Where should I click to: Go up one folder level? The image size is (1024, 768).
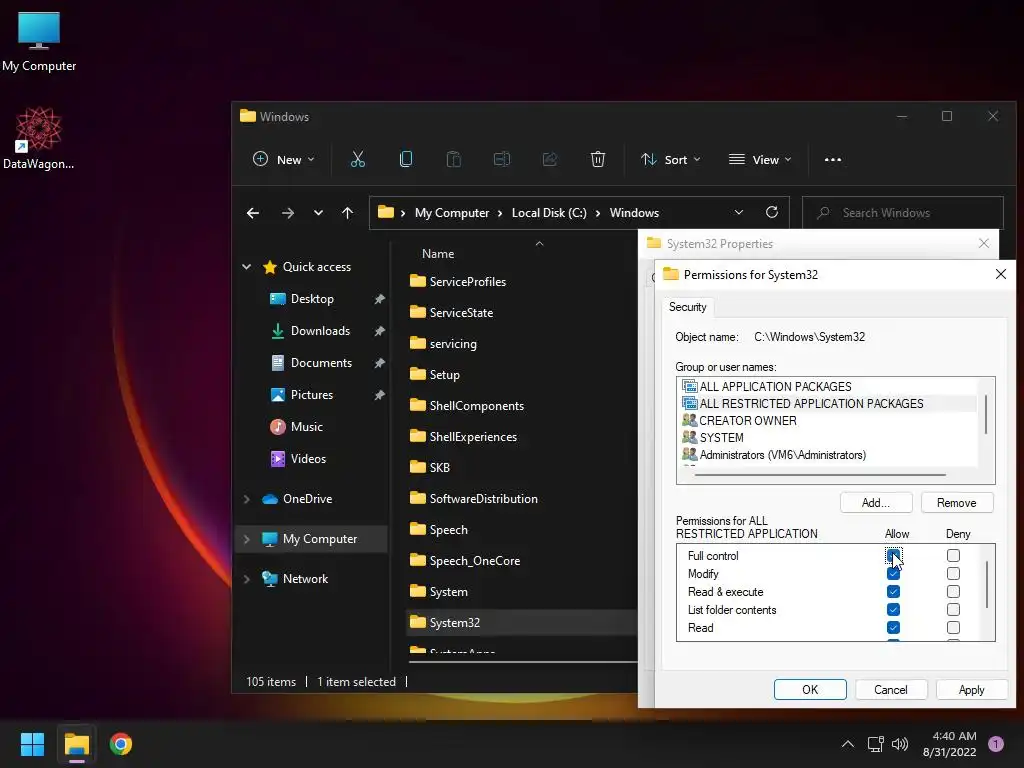click(x=347, y=213)
